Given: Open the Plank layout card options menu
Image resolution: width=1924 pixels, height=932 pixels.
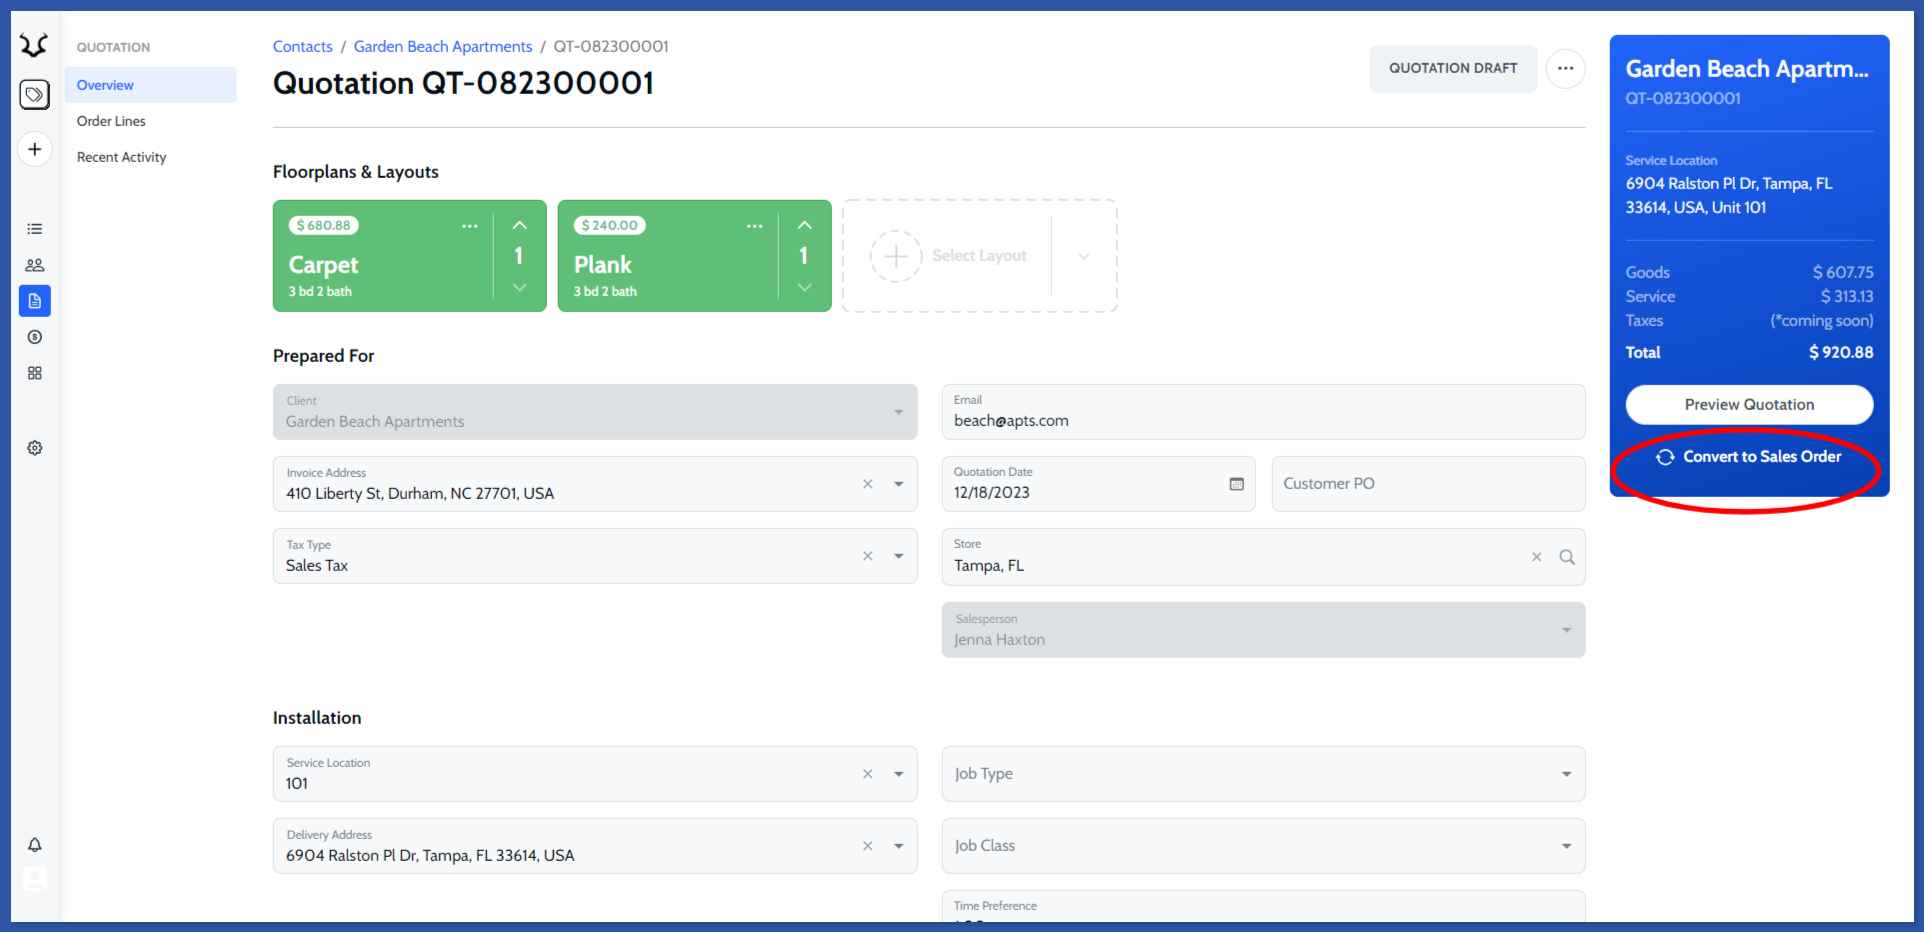Looking at the screenshot, I should tap(754, 226).
